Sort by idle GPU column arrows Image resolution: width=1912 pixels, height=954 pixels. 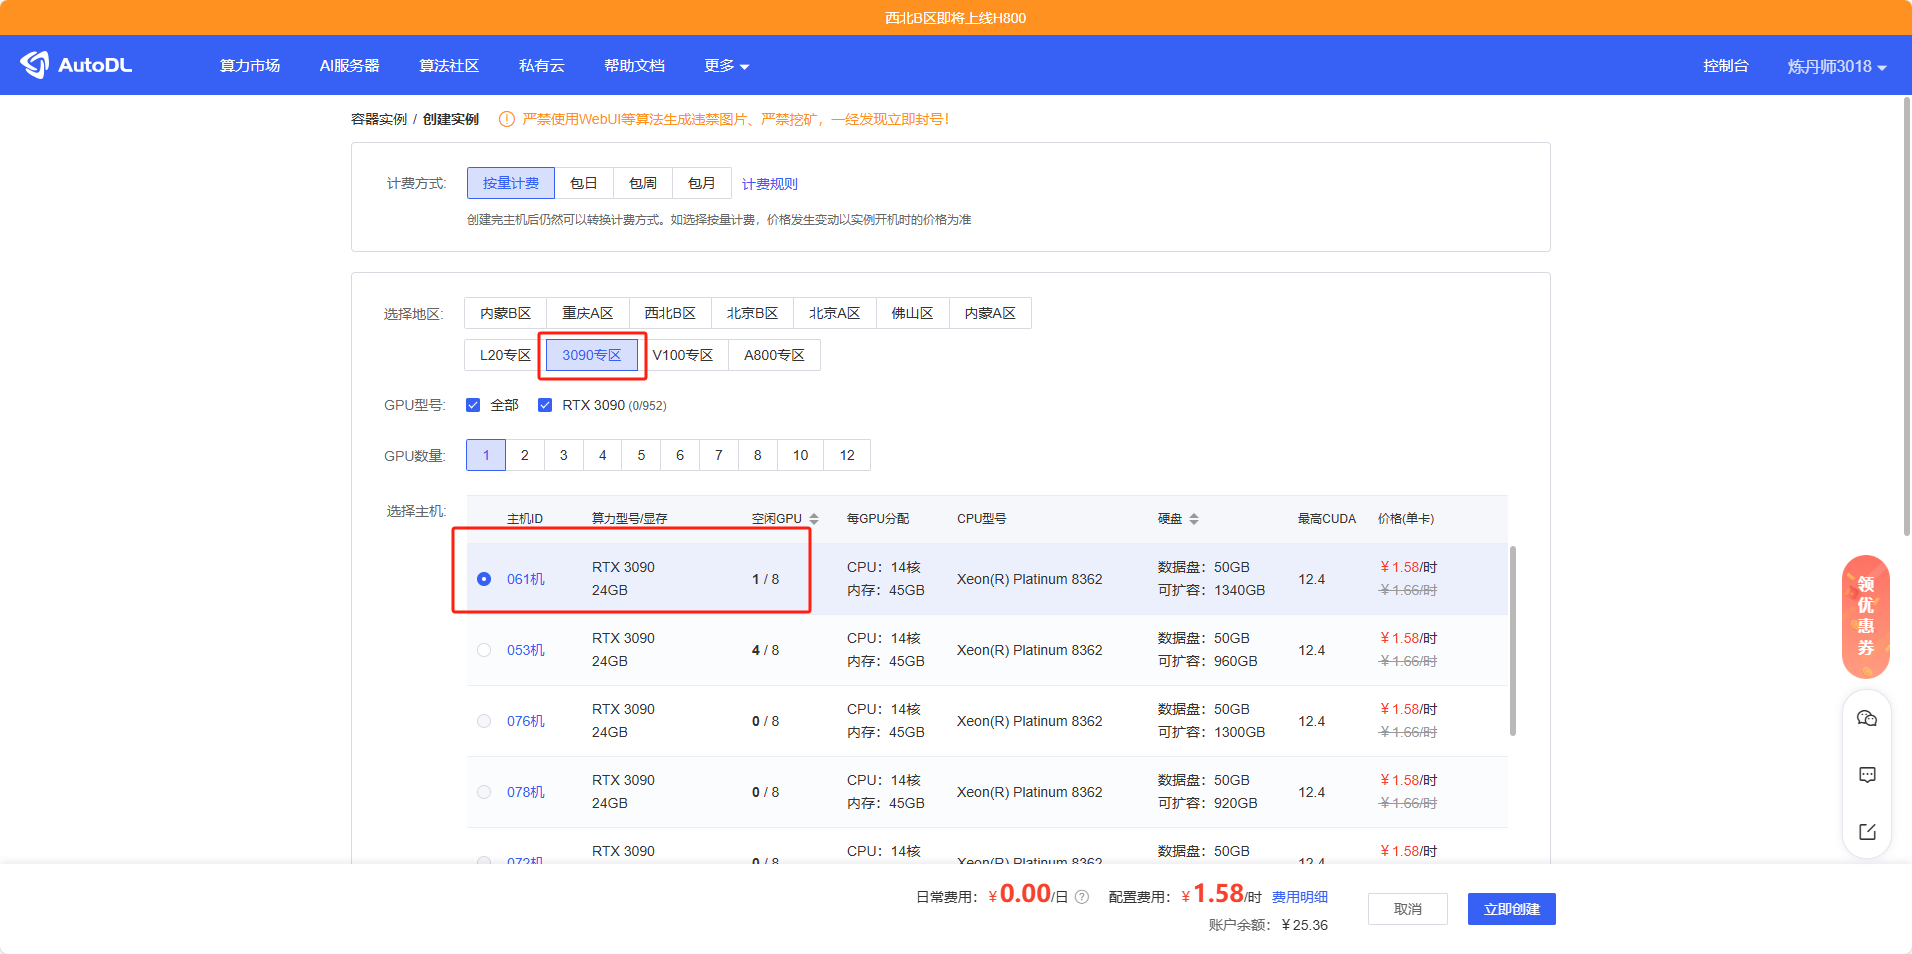point(814,519)
